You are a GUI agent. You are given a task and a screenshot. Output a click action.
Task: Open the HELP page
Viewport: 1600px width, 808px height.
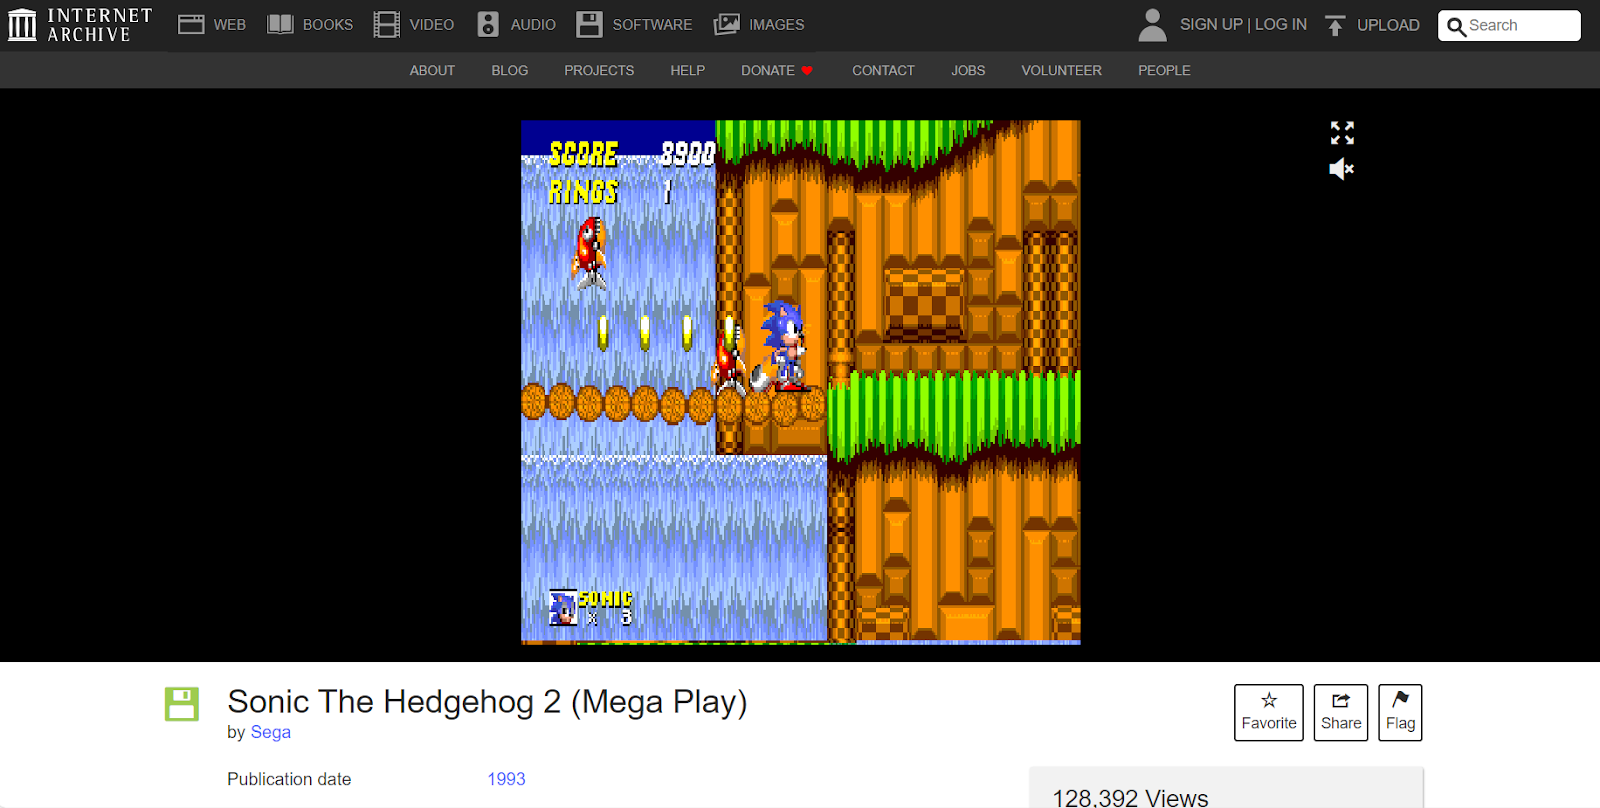pyautogui.click(x=688, y=70)
